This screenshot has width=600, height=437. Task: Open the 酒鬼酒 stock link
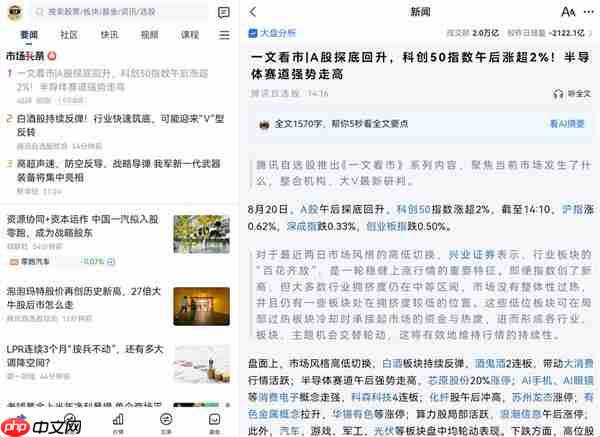pyautogui.click(x=490, y=364)
